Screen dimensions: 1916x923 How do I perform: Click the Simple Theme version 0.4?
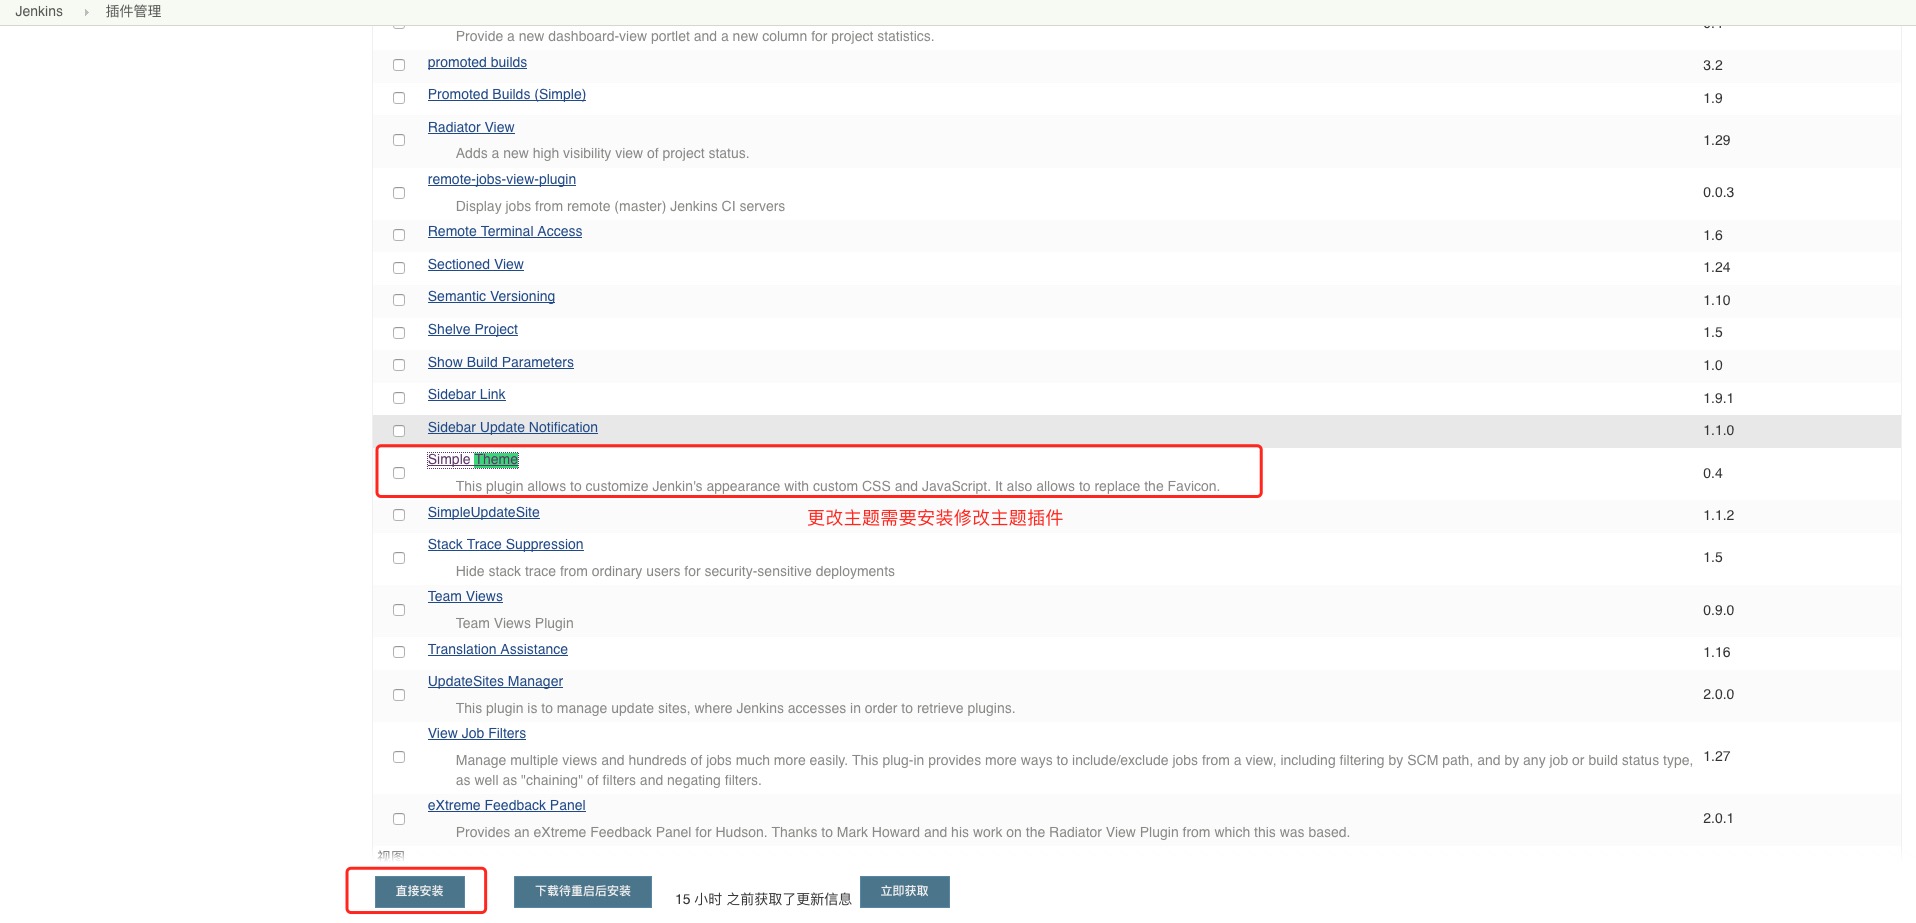[1713, 473]
